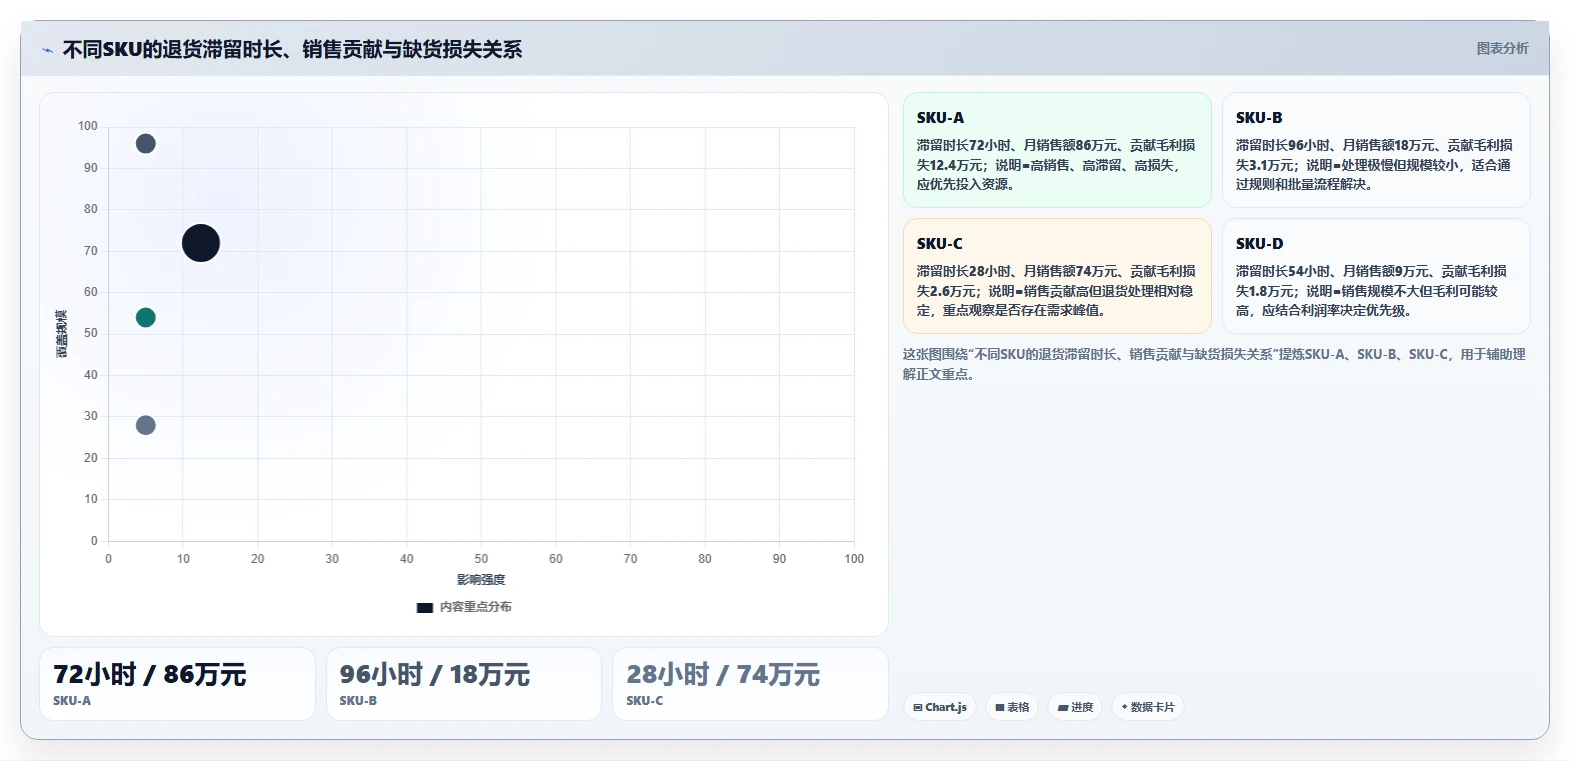This screenshot has width=1570, height=761.
Task: Select the large dark bubble near 70
Action: pyautogui.click(x=201, y=243)
